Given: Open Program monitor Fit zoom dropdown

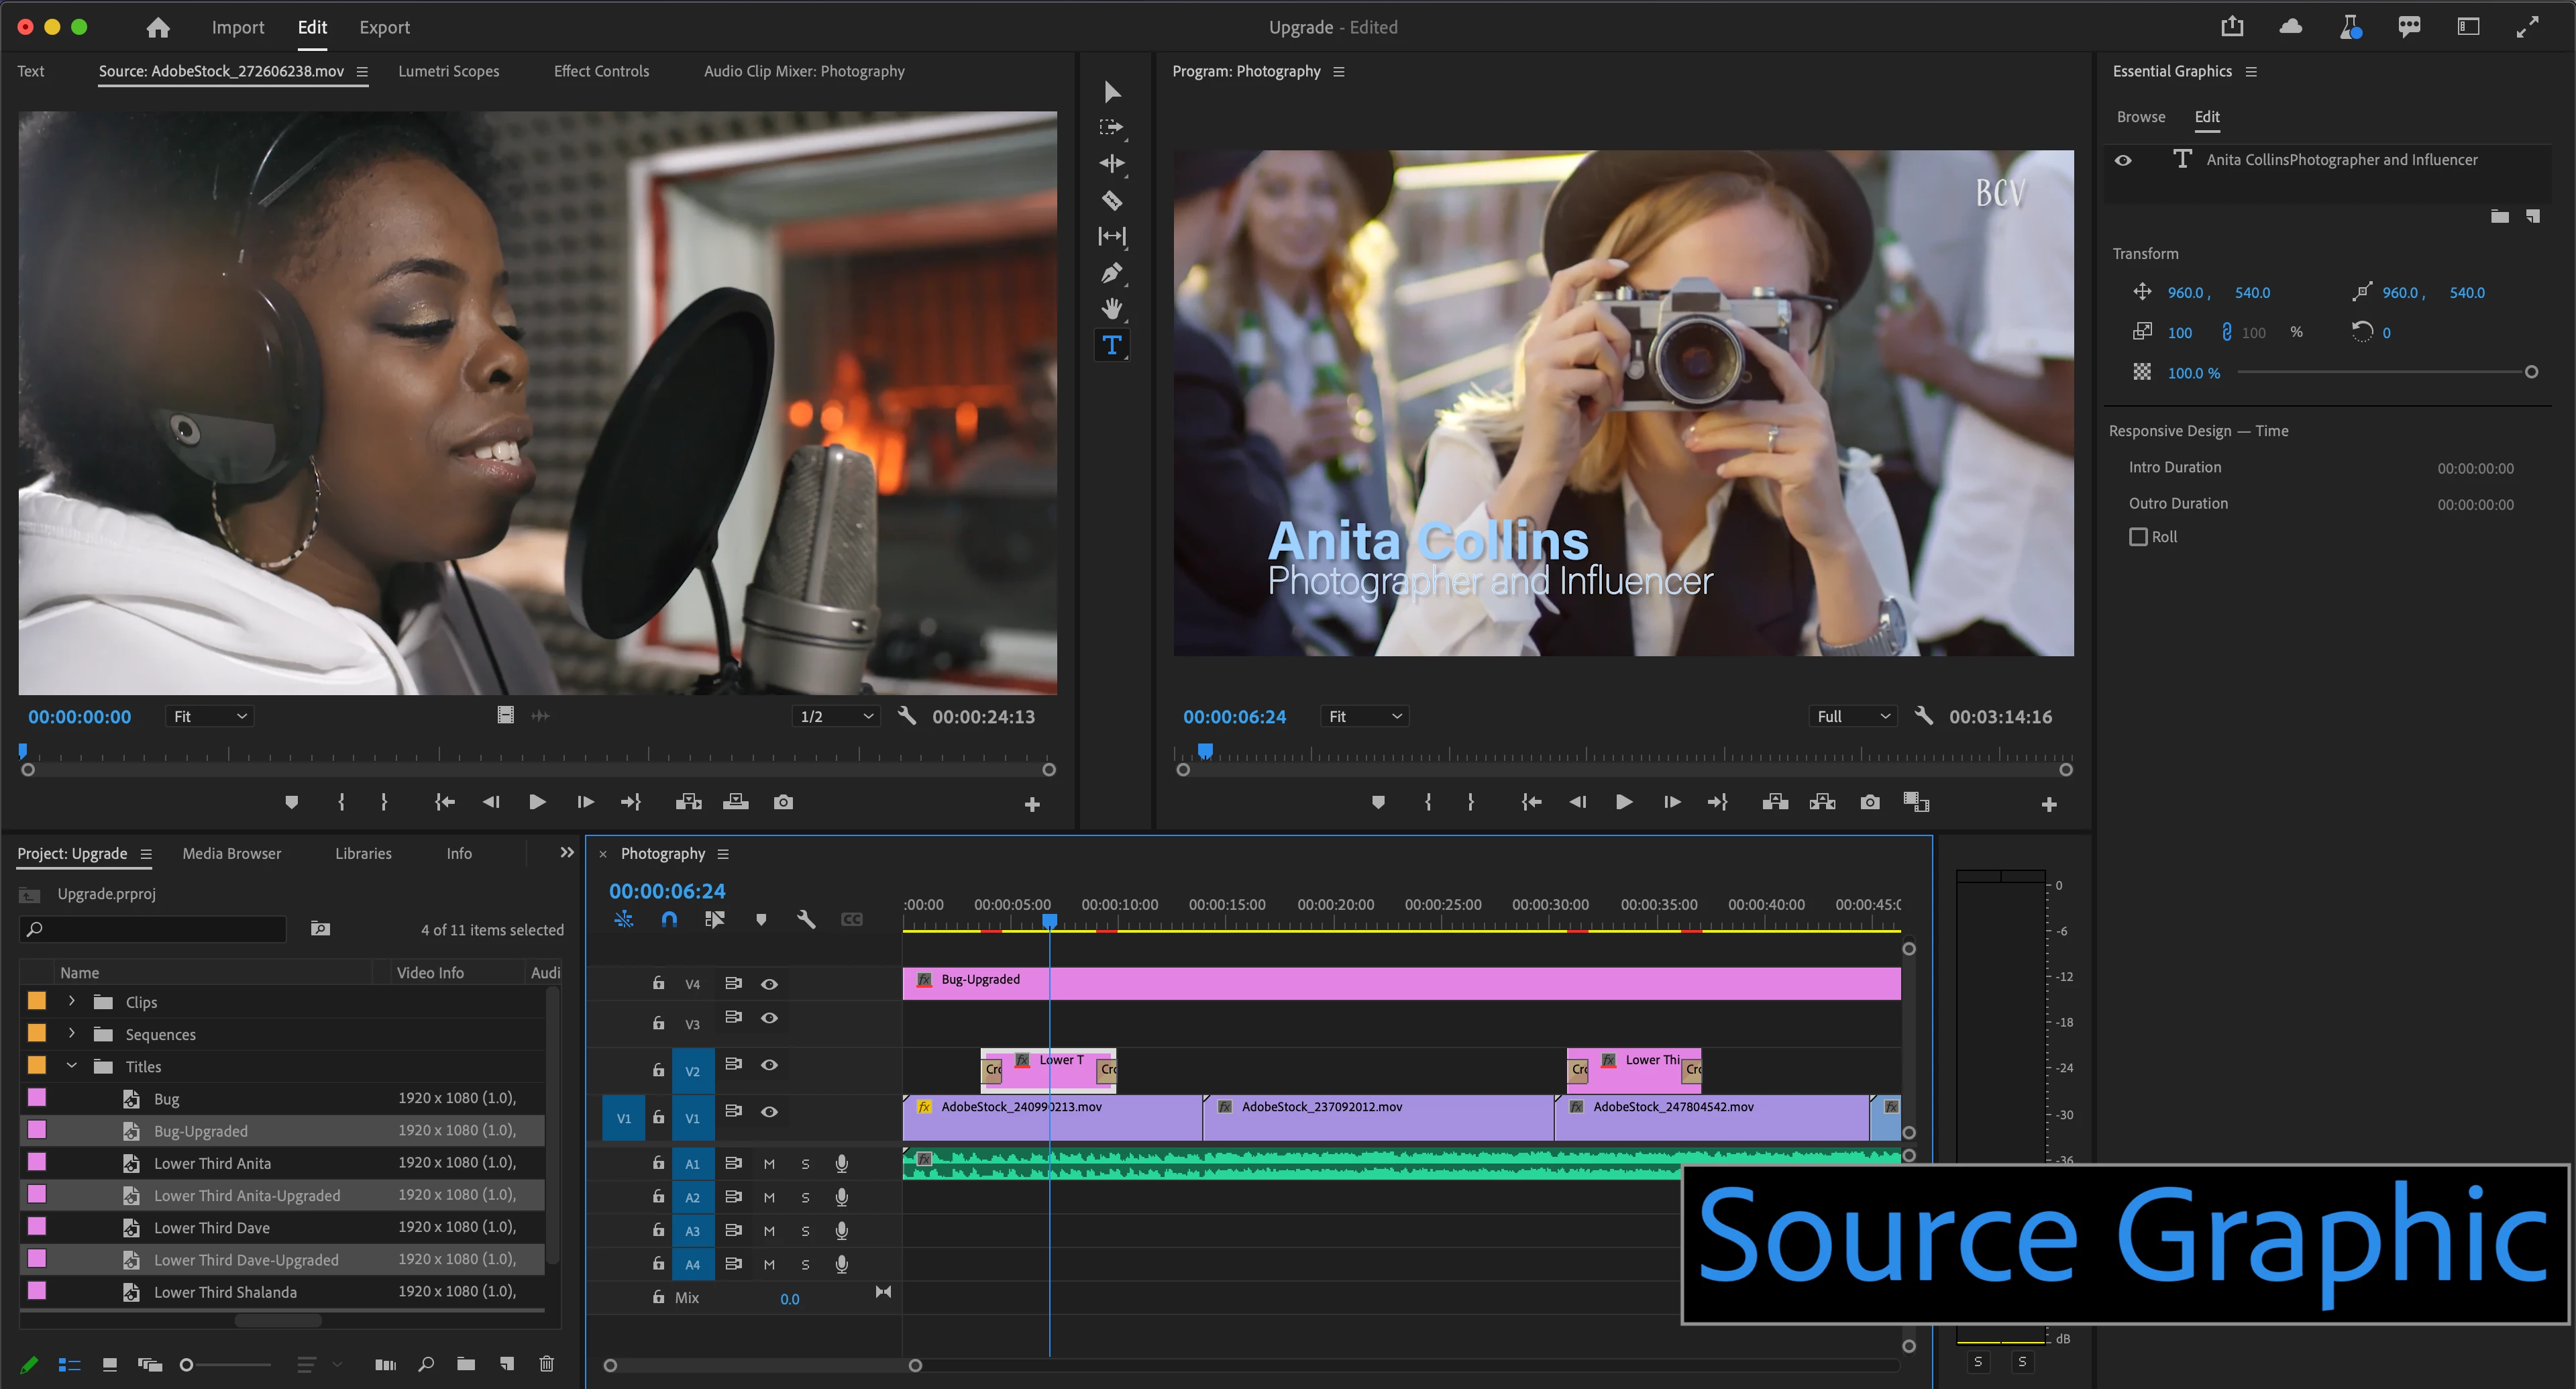Looking at the screenshot, I should click(x=1364, y=716).
